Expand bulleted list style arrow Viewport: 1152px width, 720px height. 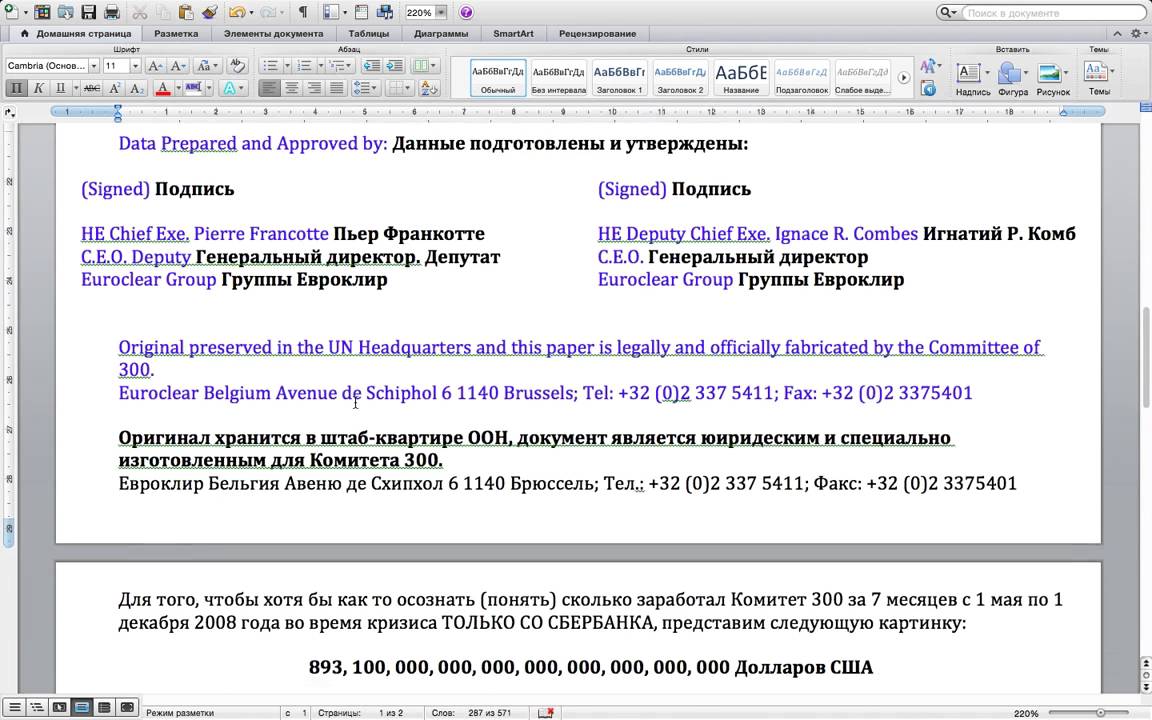coord(287,66)
